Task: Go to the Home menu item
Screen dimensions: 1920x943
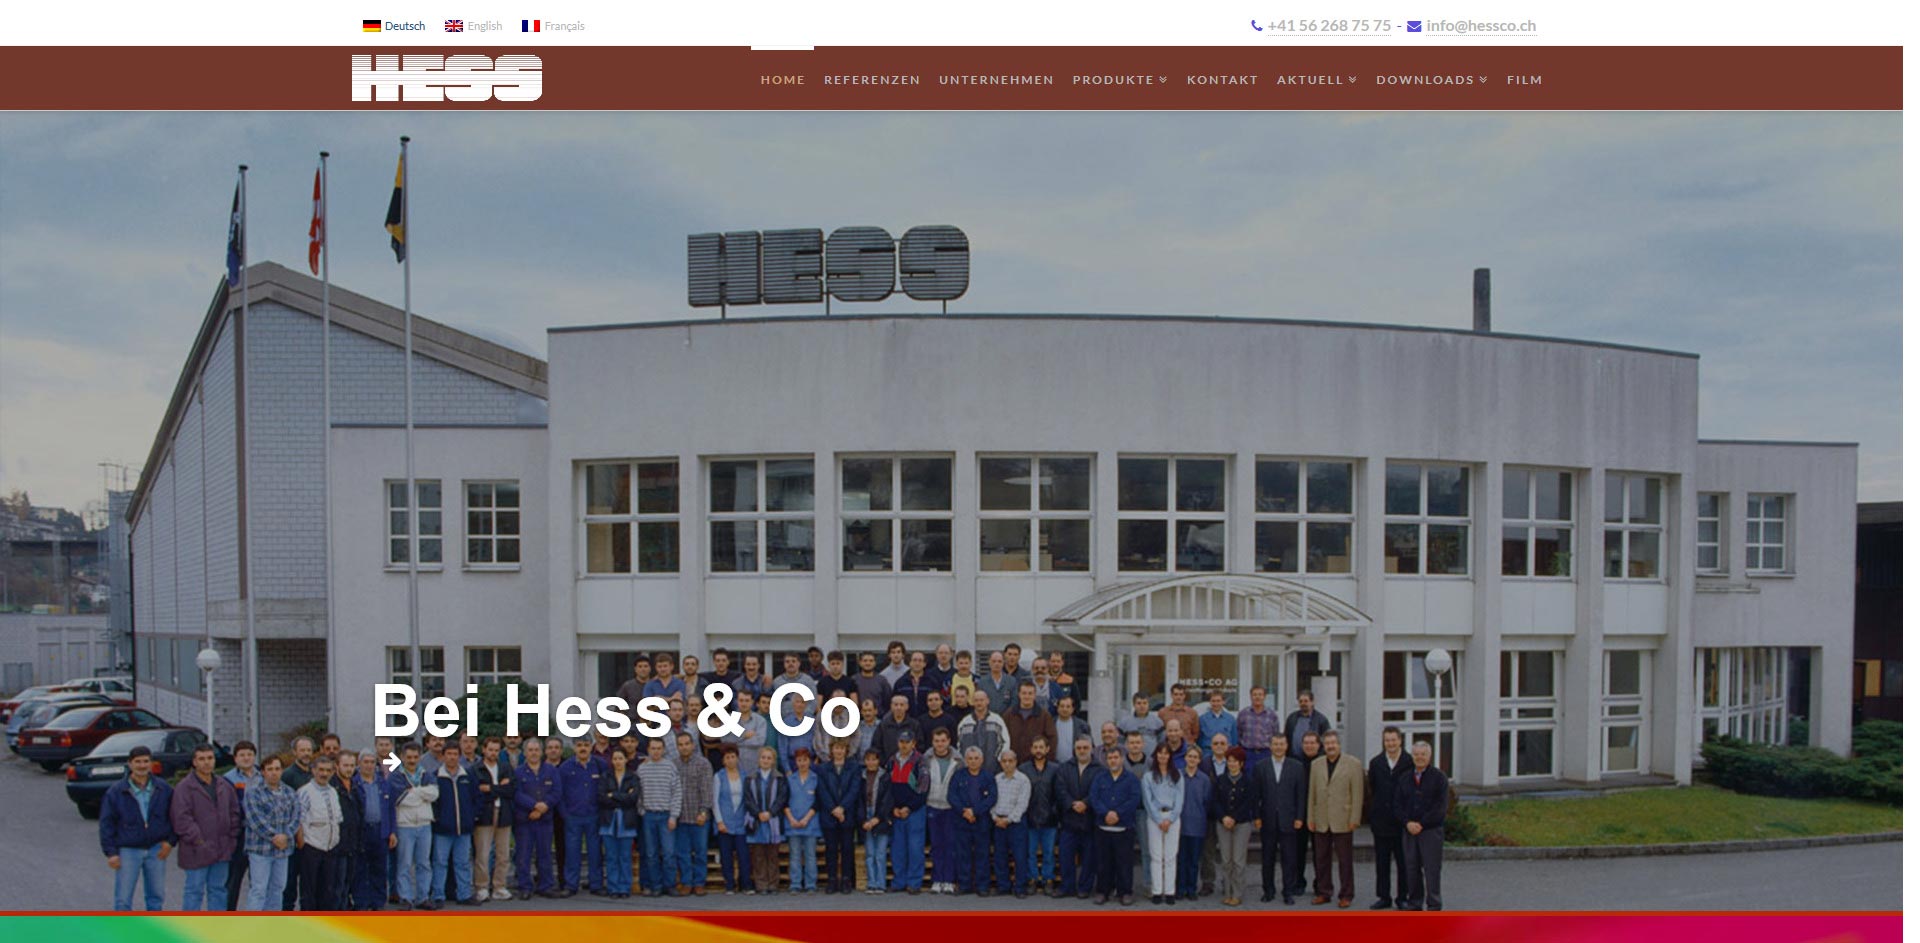Action: click(782, 79)
